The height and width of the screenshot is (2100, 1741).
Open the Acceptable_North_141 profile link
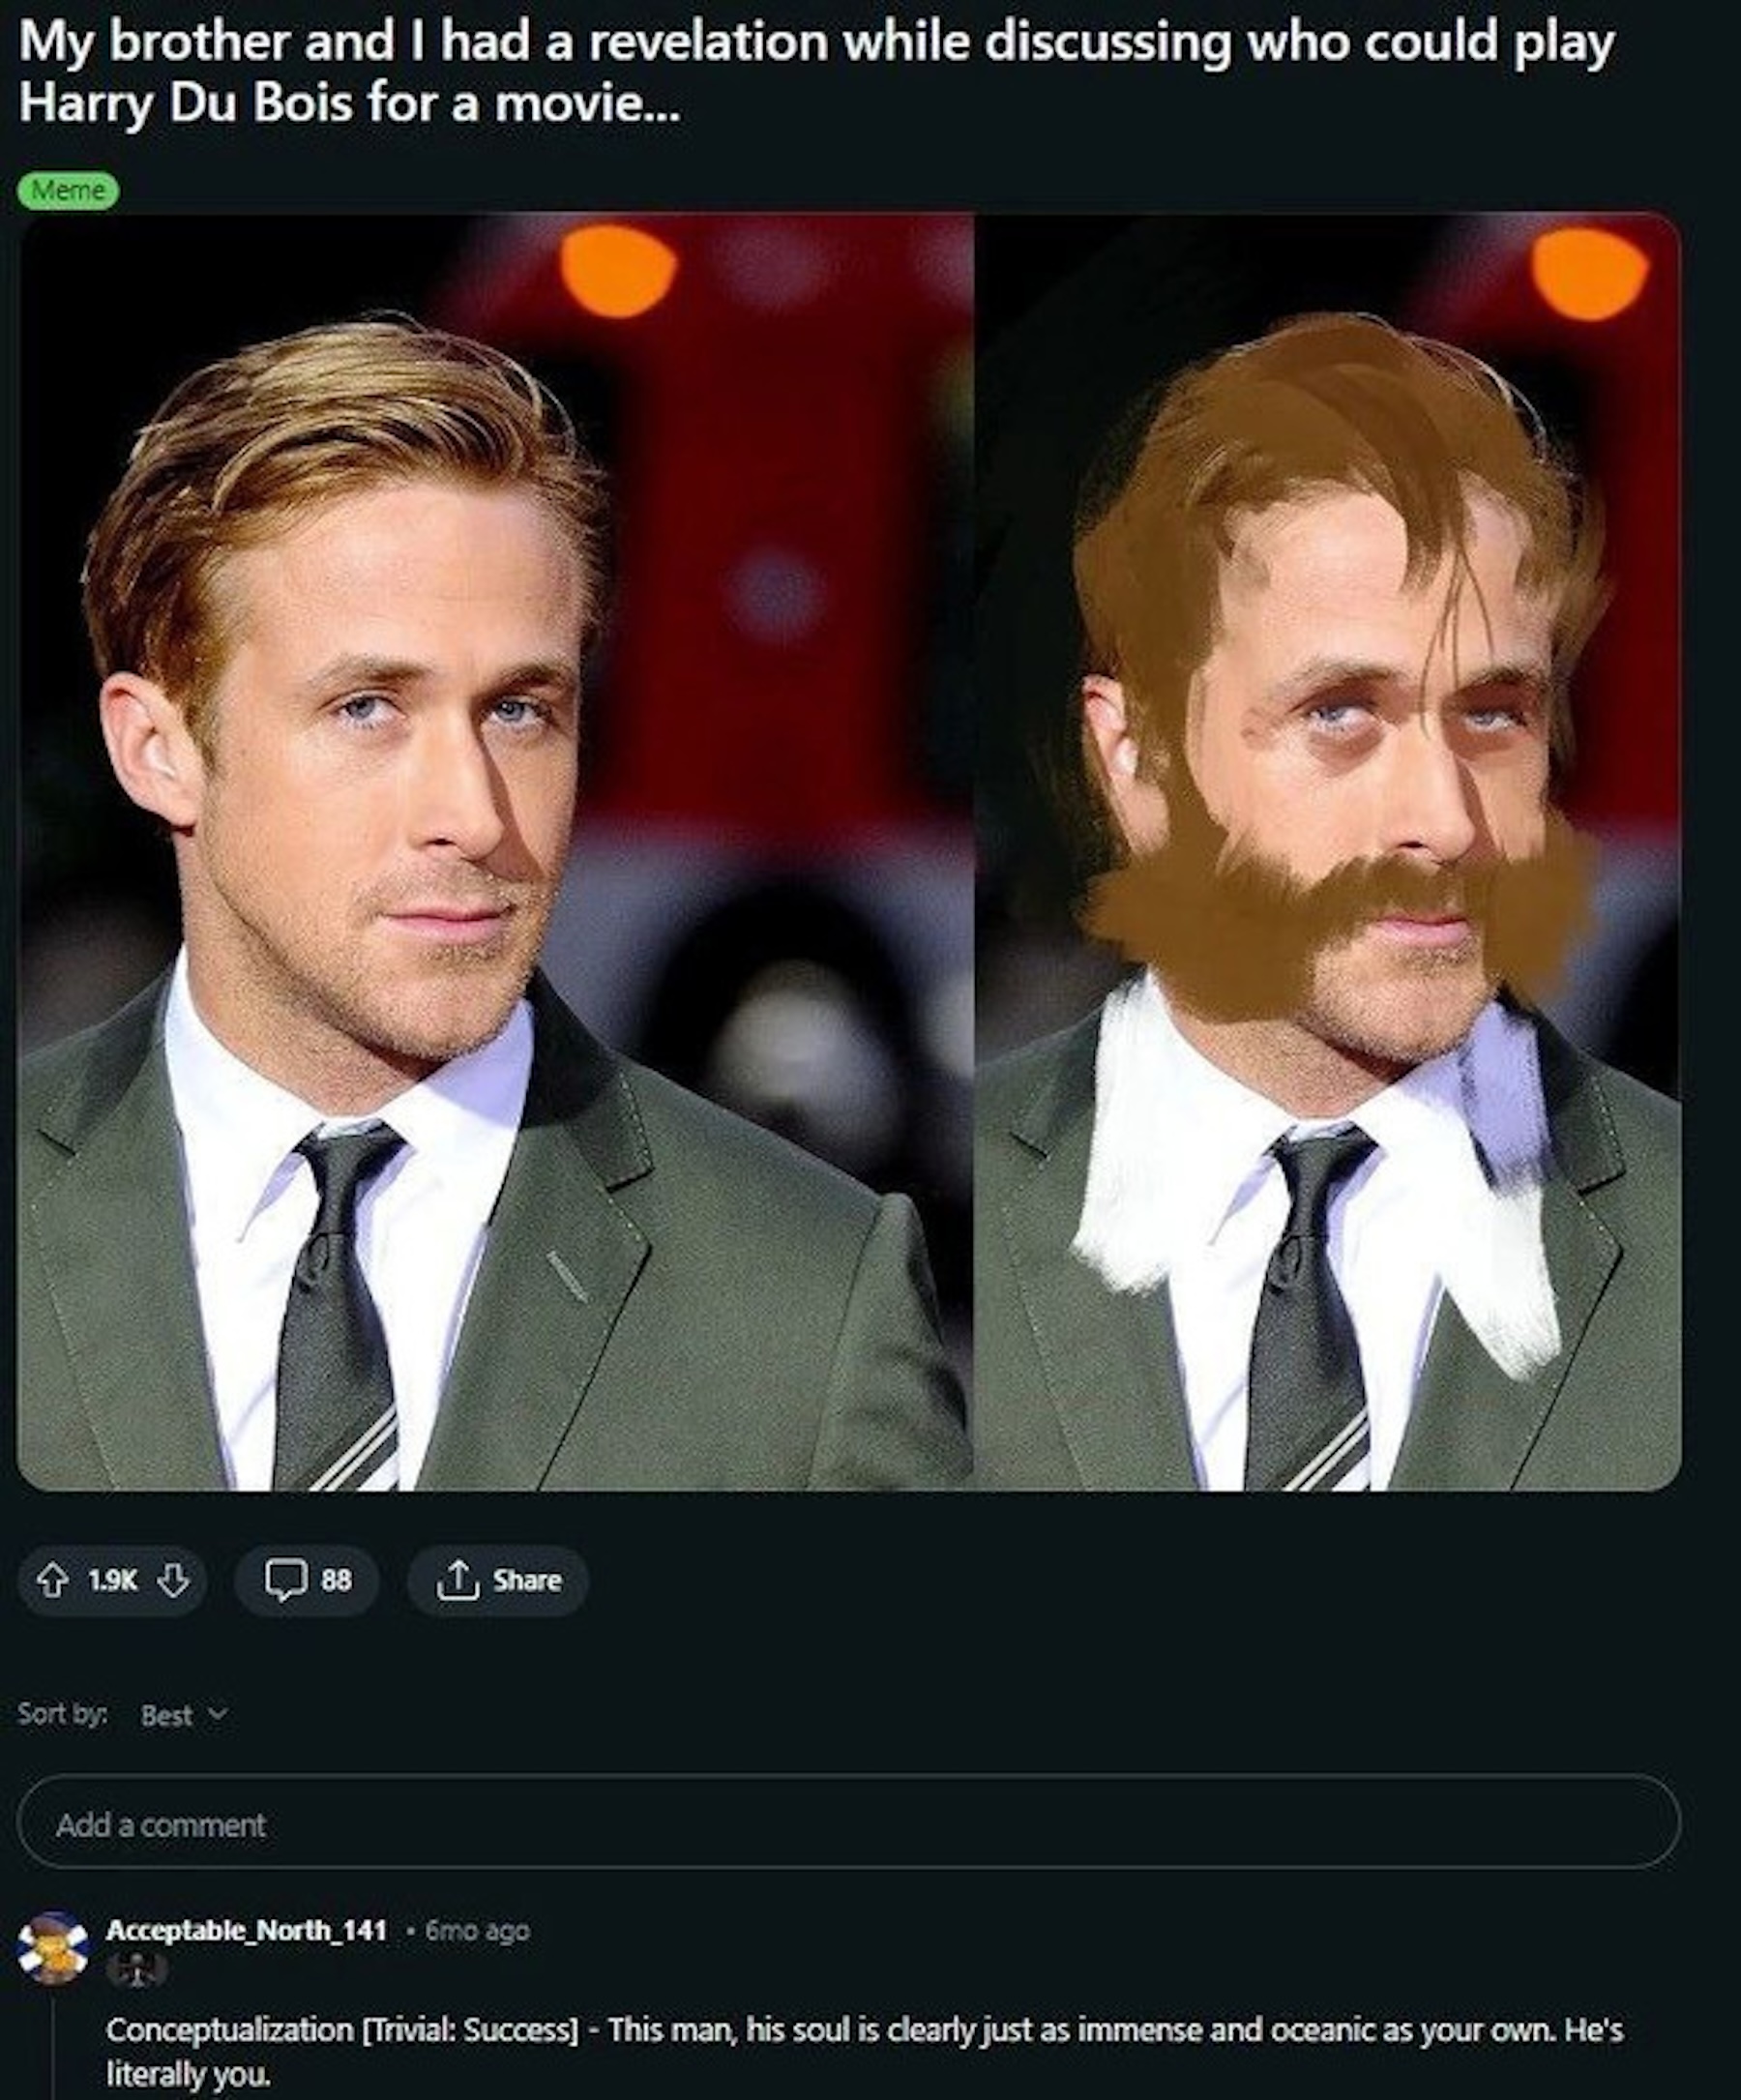click(x=246, y=1930)
